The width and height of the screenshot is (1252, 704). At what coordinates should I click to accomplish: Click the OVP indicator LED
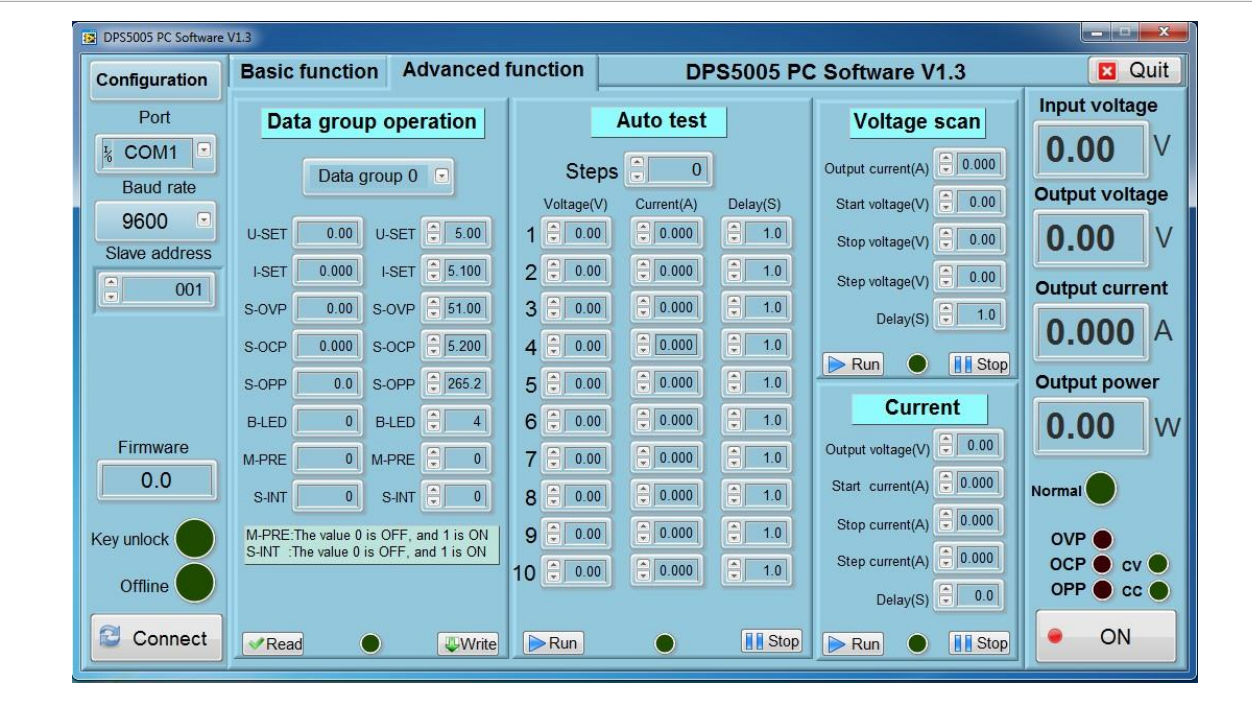1103,540
